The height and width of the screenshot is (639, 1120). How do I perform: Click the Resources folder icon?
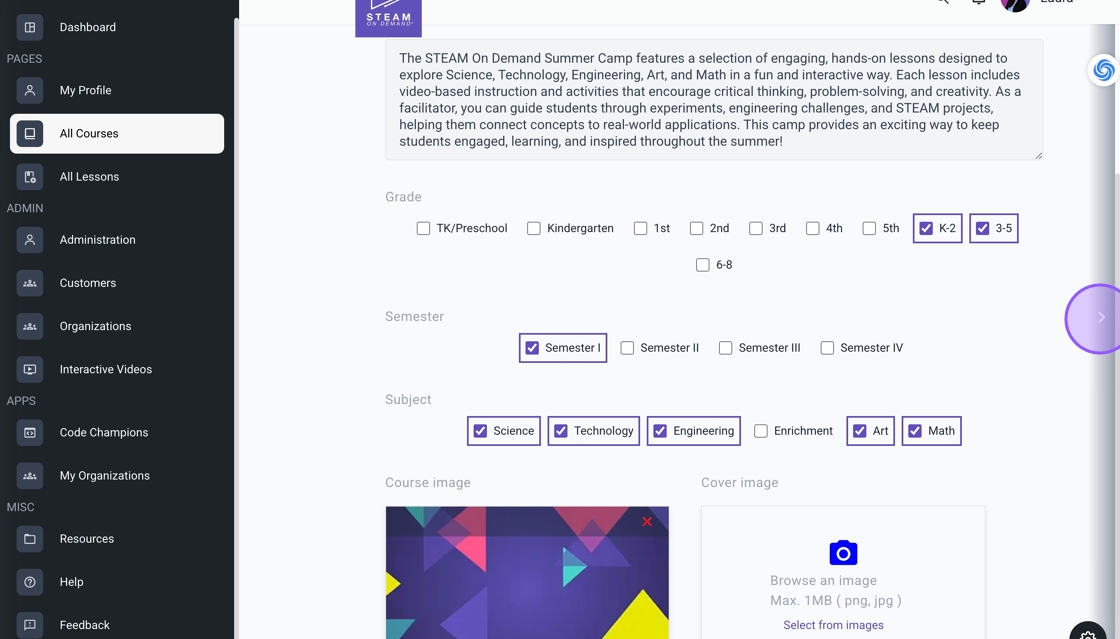pos(30,538)
